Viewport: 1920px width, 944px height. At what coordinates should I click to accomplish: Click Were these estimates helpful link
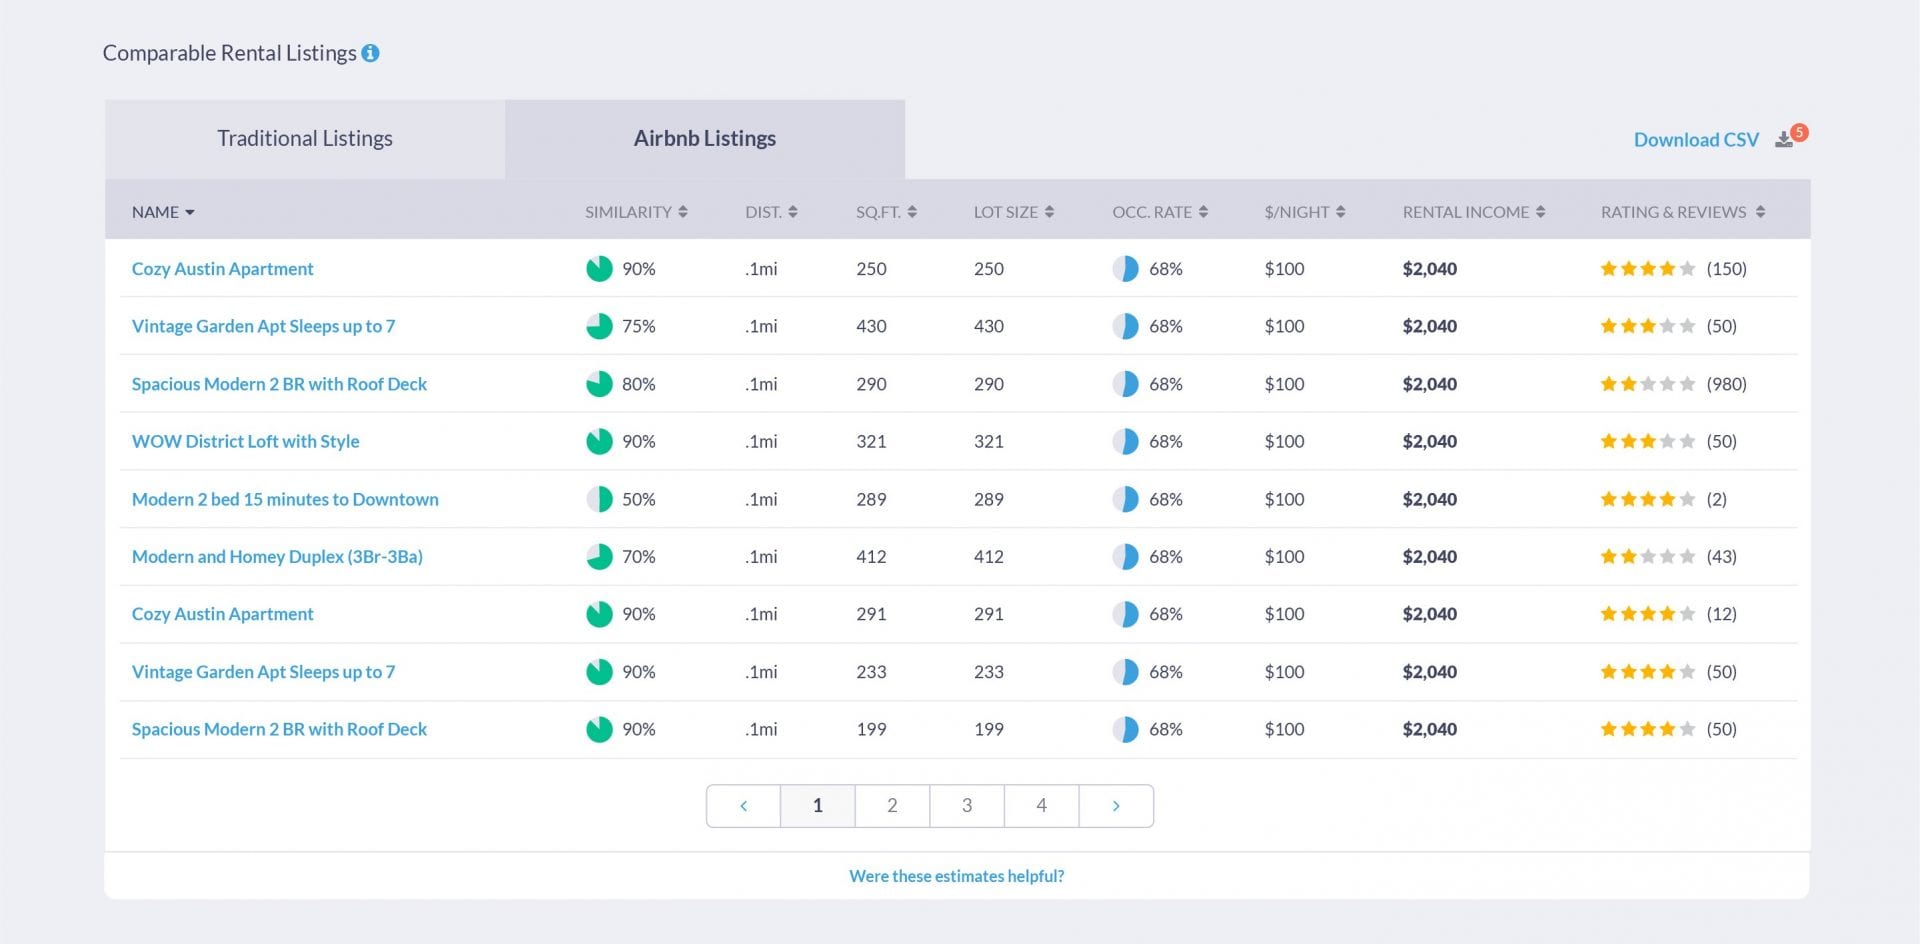[x=956, y=876]
